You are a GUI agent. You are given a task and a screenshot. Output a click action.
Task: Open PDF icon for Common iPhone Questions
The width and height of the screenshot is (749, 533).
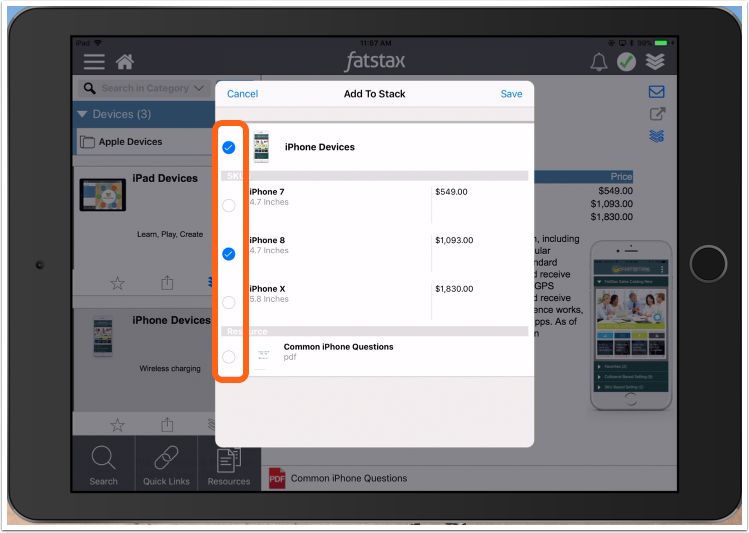(277, 478)
